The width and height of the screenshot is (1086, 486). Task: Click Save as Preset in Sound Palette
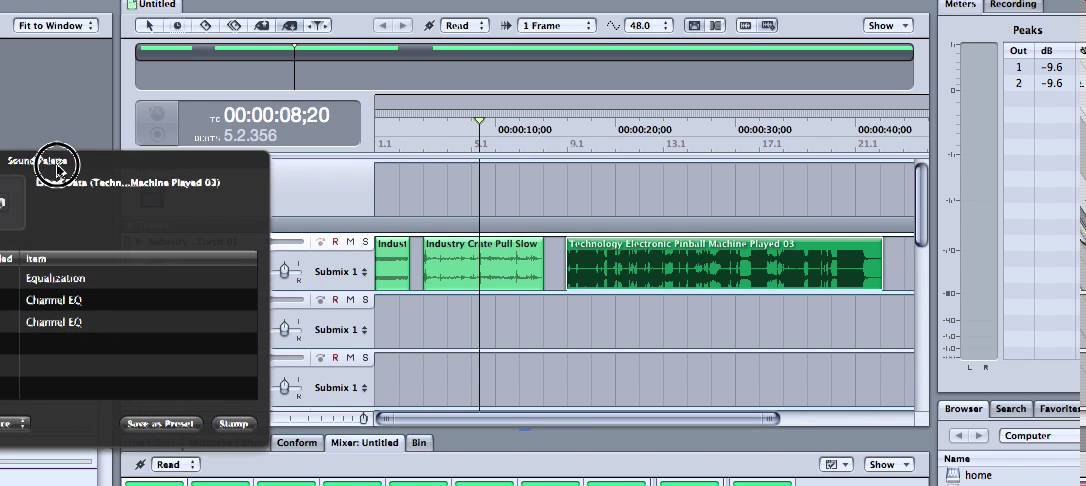(161, 424)
